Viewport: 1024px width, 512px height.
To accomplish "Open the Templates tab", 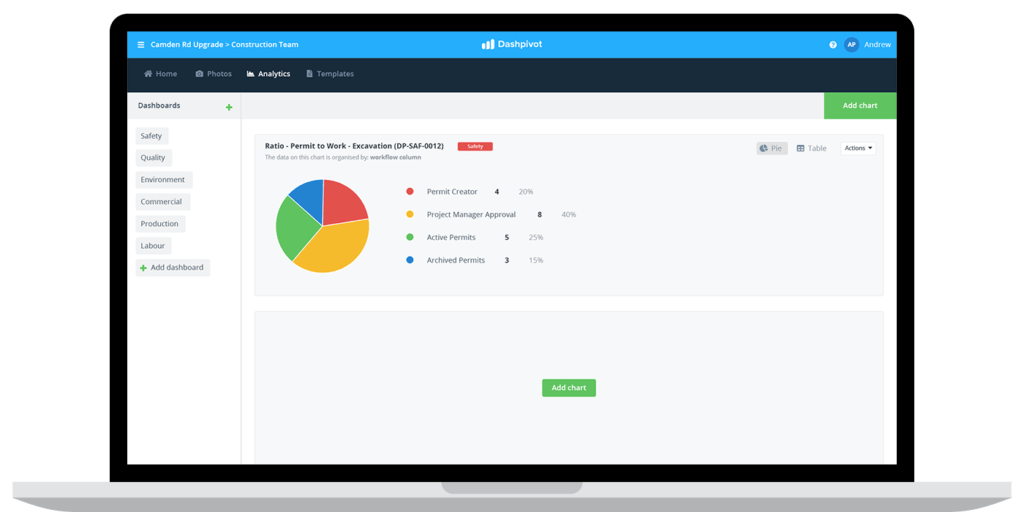I will click(330, 74).
